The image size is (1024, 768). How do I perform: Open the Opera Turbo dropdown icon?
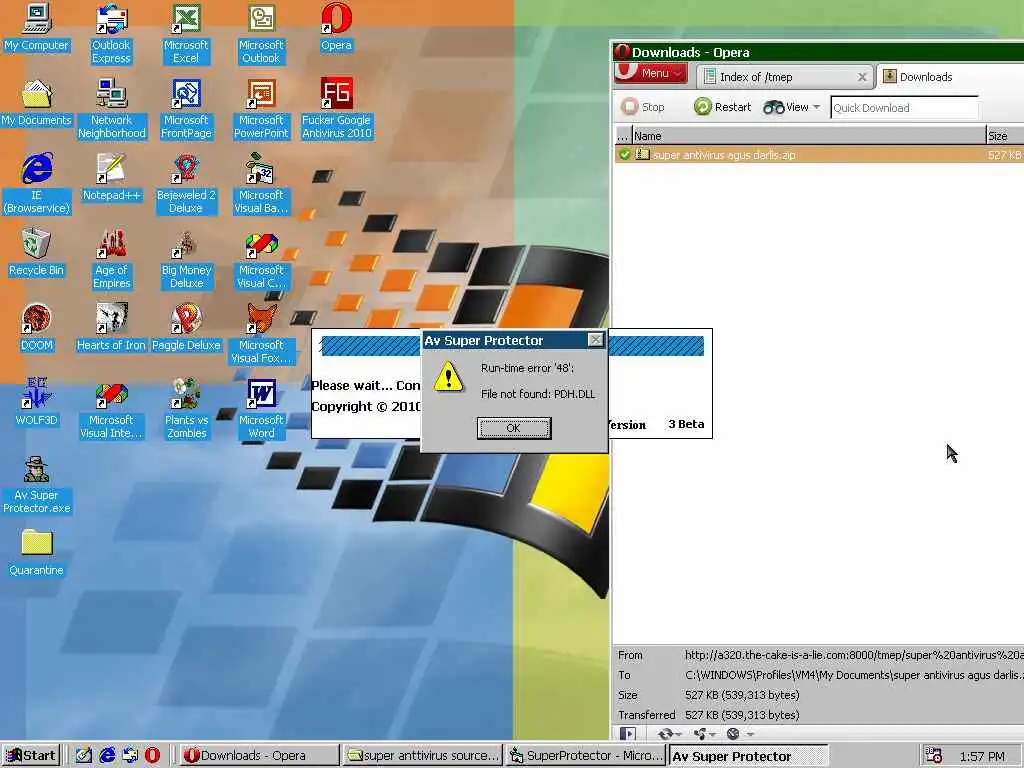coord(739,733)
